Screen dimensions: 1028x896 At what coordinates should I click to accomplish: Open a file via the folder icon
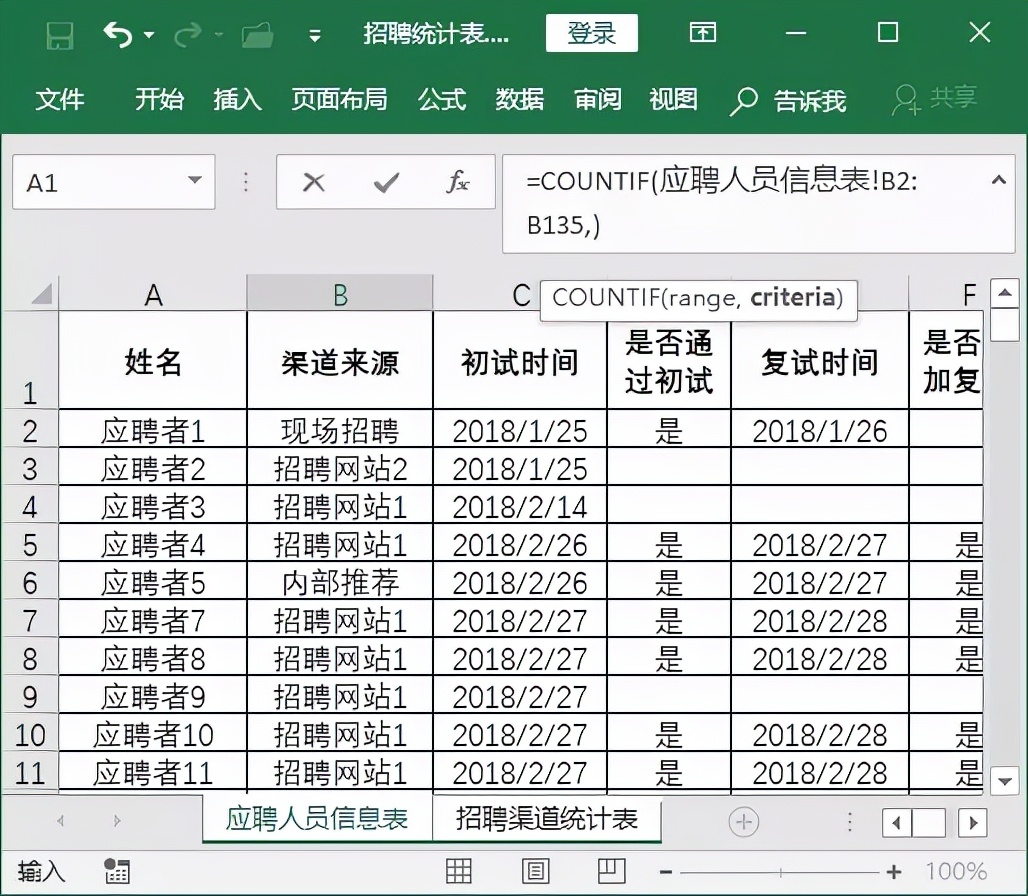tap(256, 33)
